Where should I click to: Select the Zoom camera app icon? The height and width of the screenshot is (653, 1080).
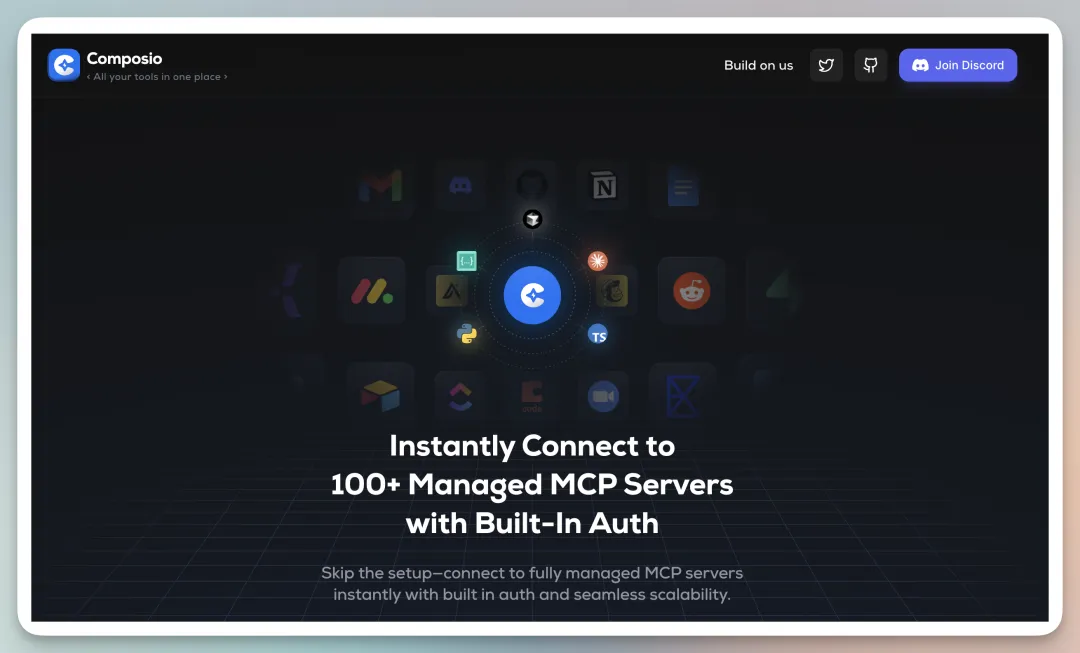tap(603, 396)
